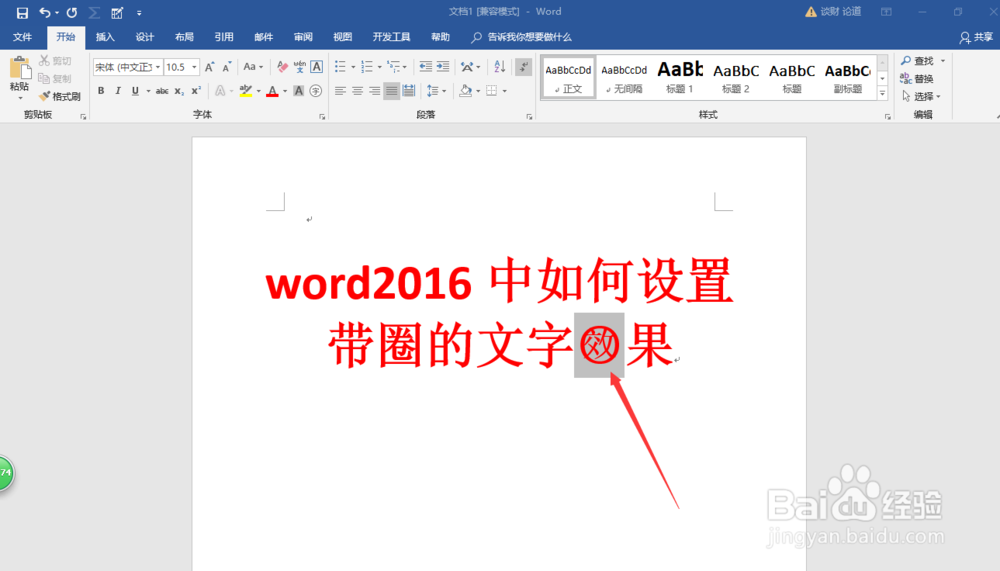The height and width of the screenshot is (571, 1000).
Task: Switch to the 视图 tab
Action: (342, 37)
